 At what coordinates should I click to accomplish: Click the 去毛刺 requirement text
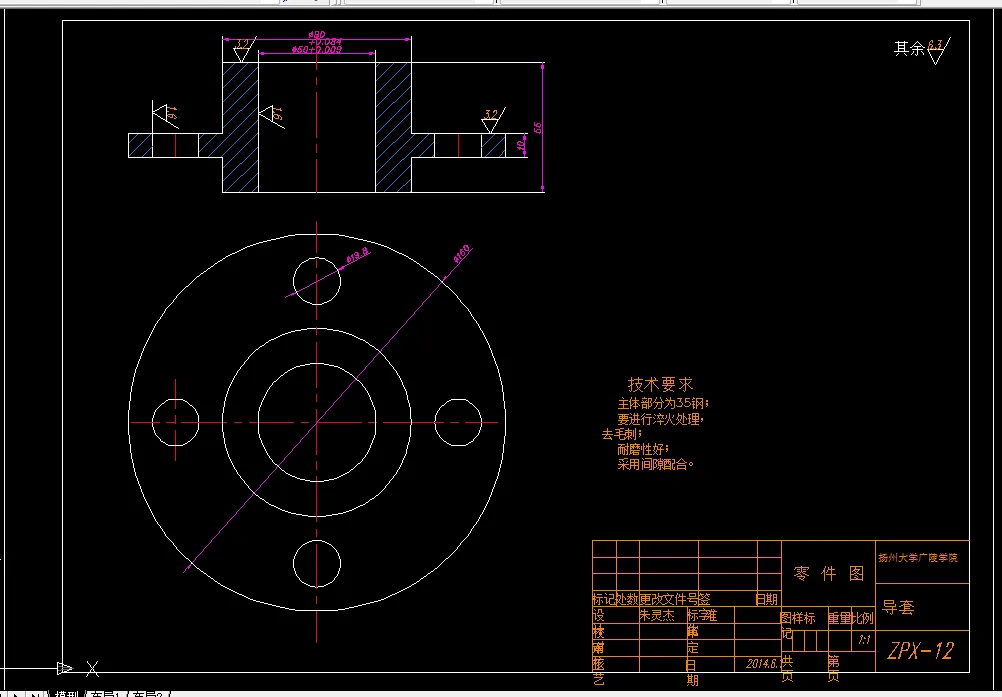point(622,434)
